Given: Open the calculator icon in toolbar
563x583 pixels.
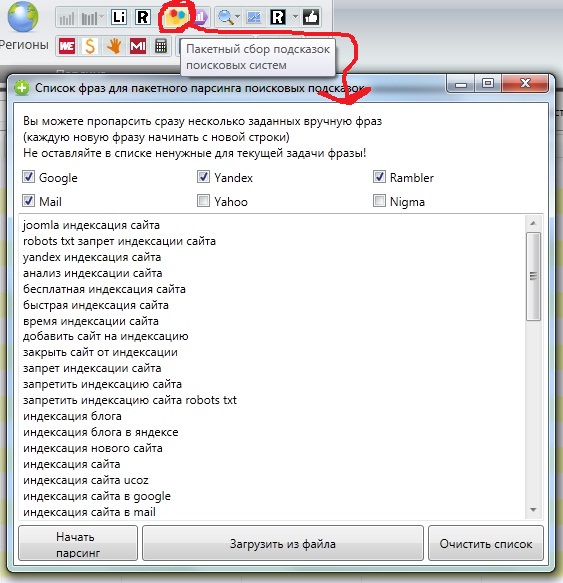Looking at the screenshot, I should point(161,46).
